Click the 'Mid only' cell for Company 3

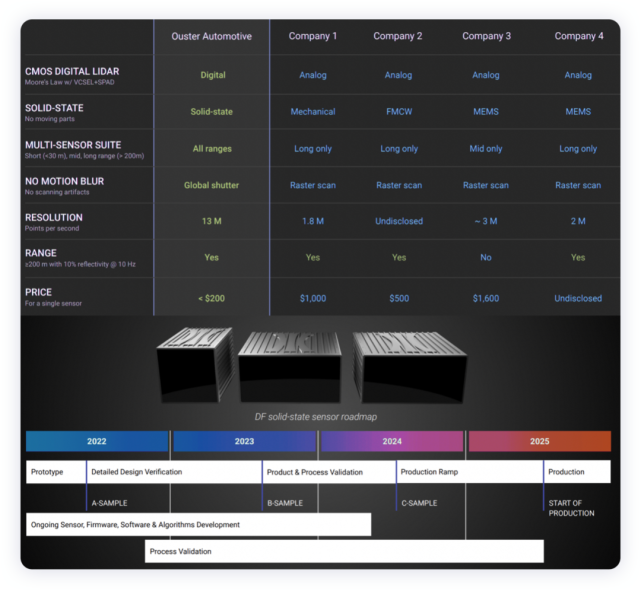point(486,149)
